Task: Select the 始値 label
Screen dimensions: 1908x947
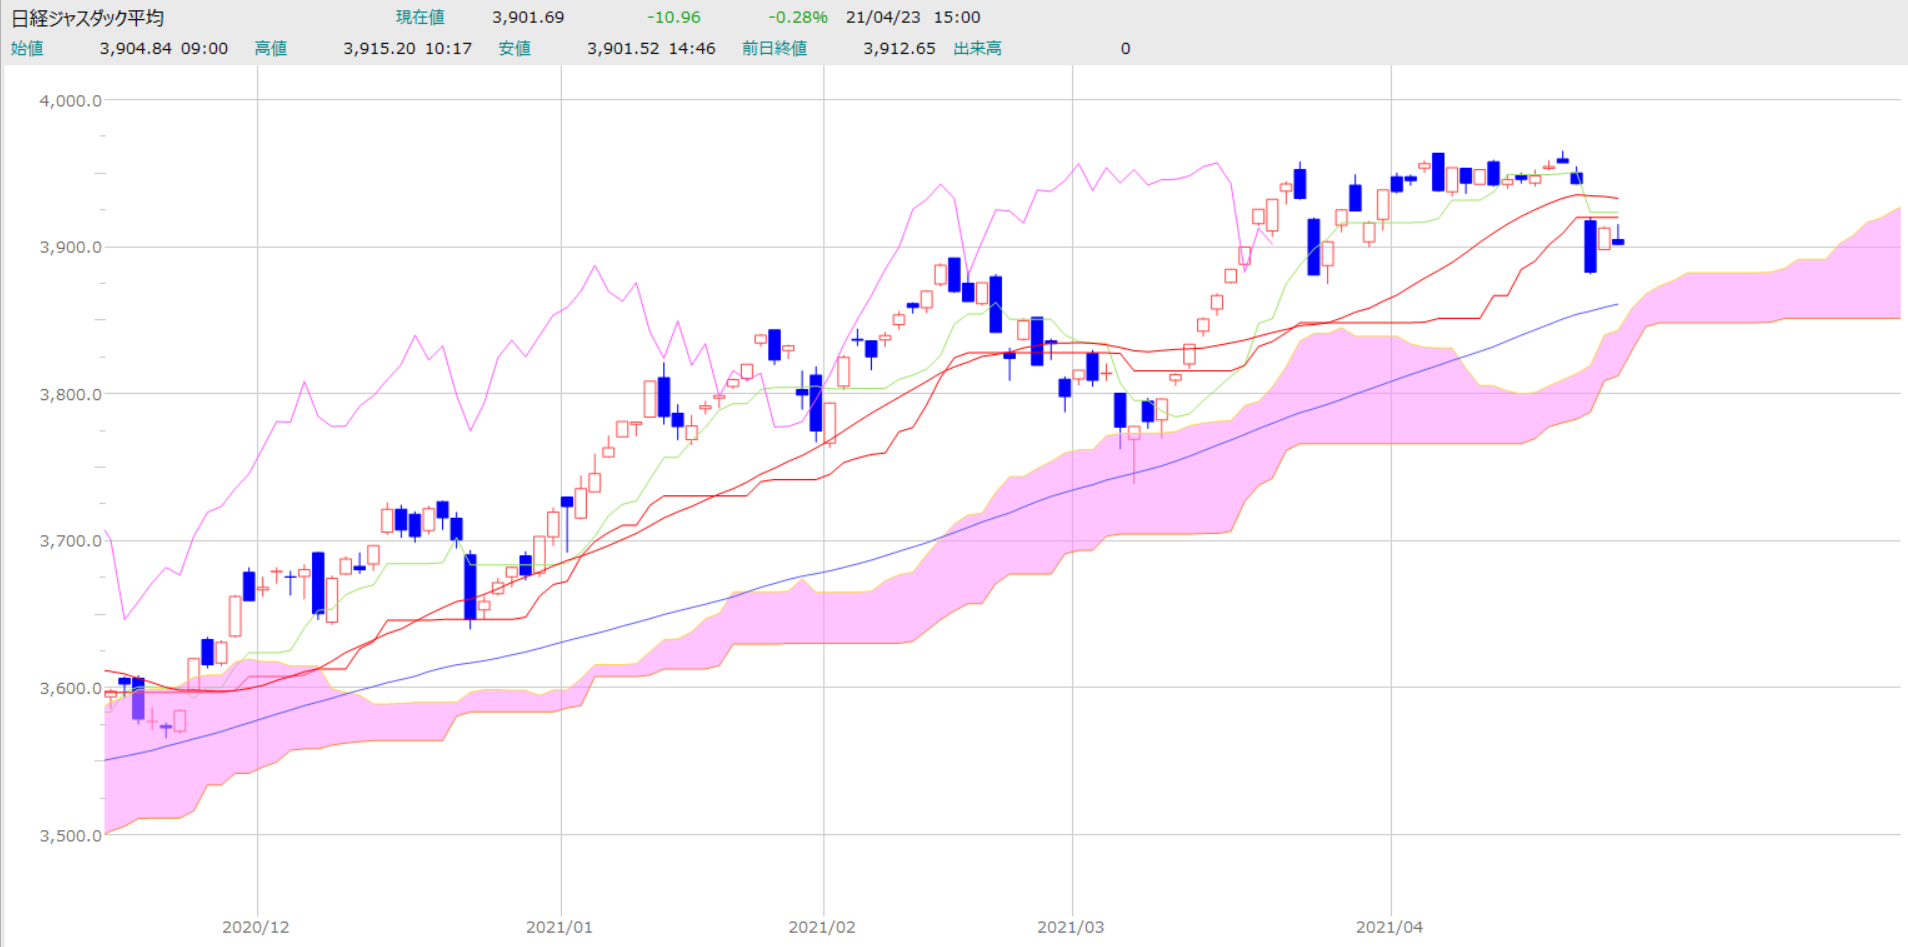Action: (27, 49)
